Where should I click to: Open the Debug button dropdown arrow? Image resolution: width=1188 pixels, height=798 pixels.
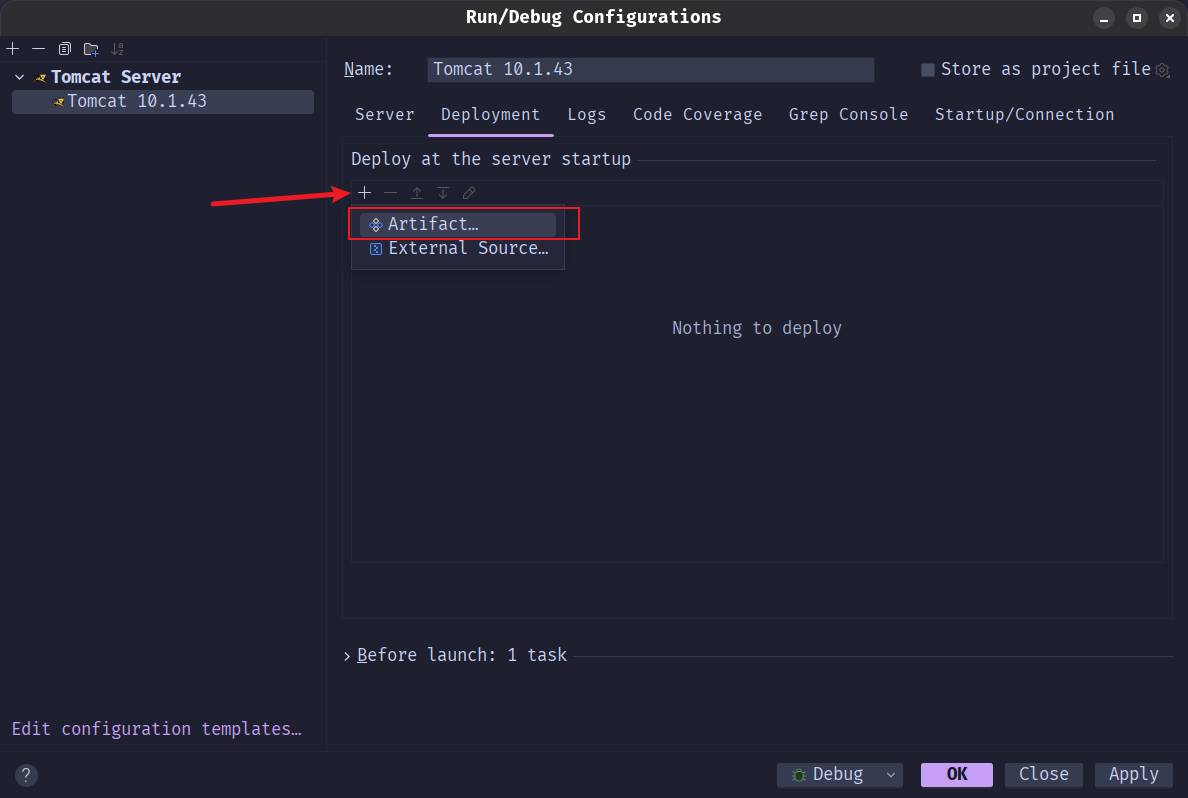pos(890,775)
